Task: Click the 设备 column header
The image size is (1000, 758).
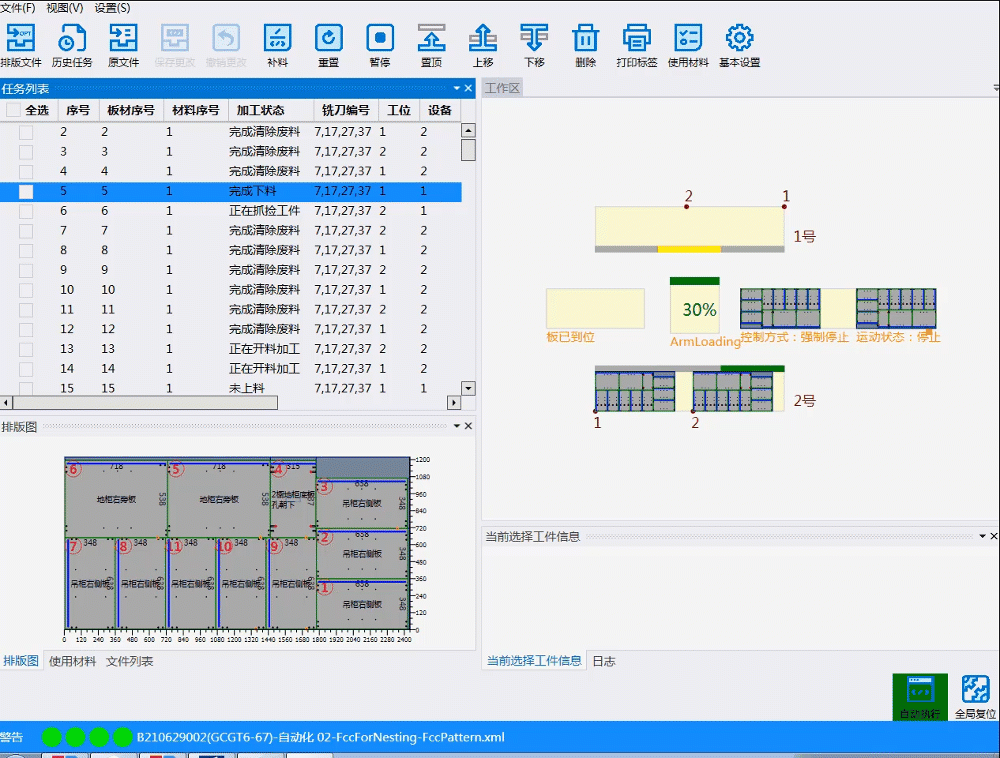Action: tap(439, 110)
